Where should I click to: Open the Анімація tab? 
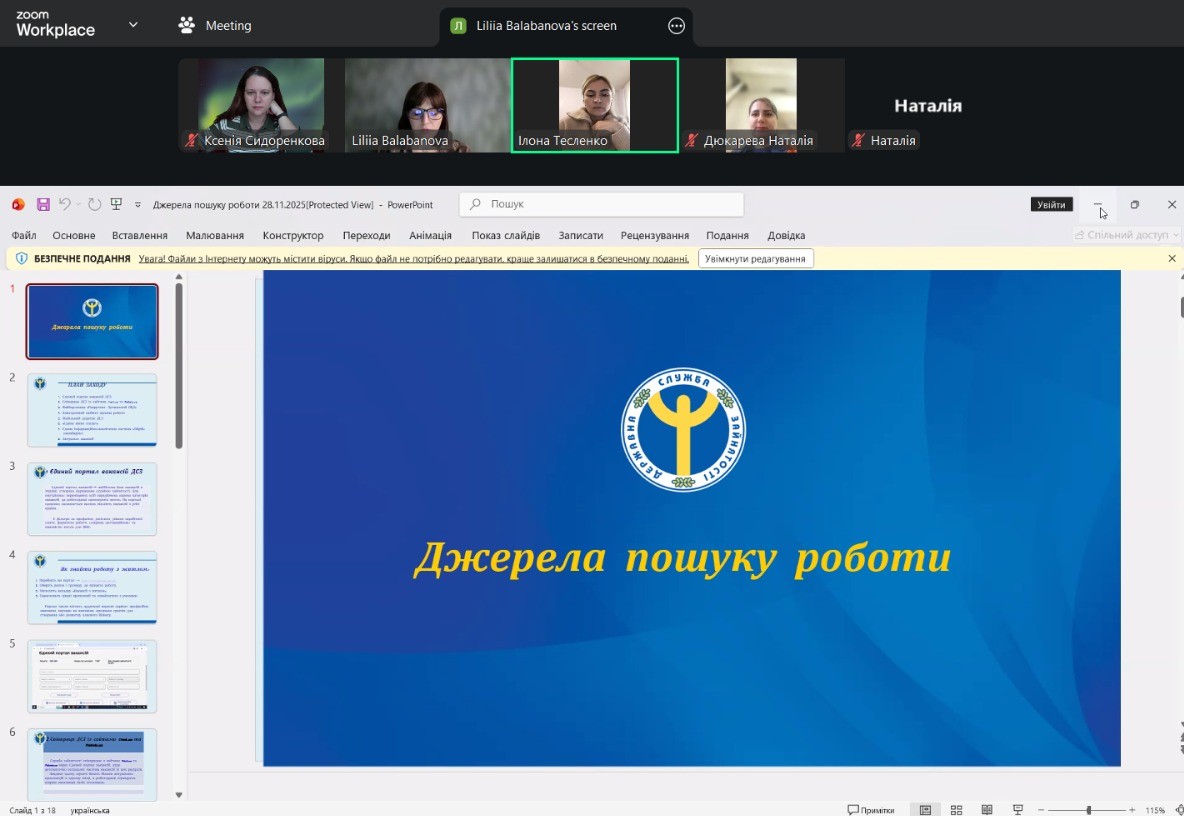point(430,236)
